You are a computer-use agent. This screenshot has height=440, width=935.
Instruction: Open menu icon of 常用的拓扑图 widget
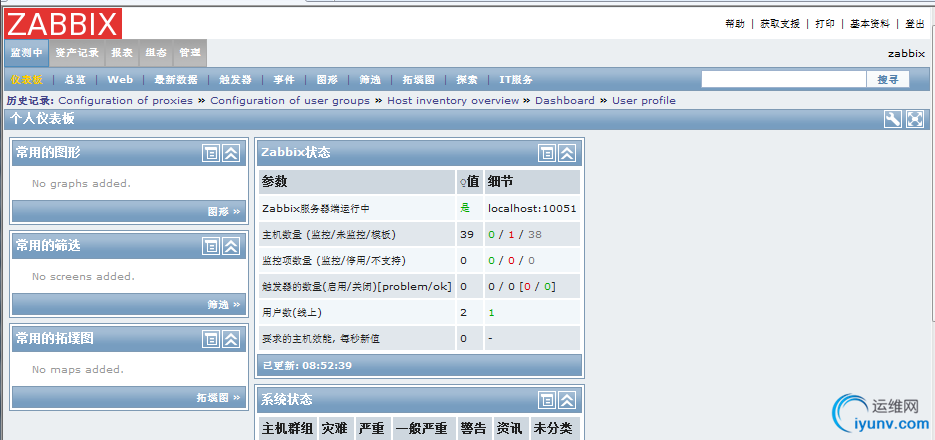210,339
